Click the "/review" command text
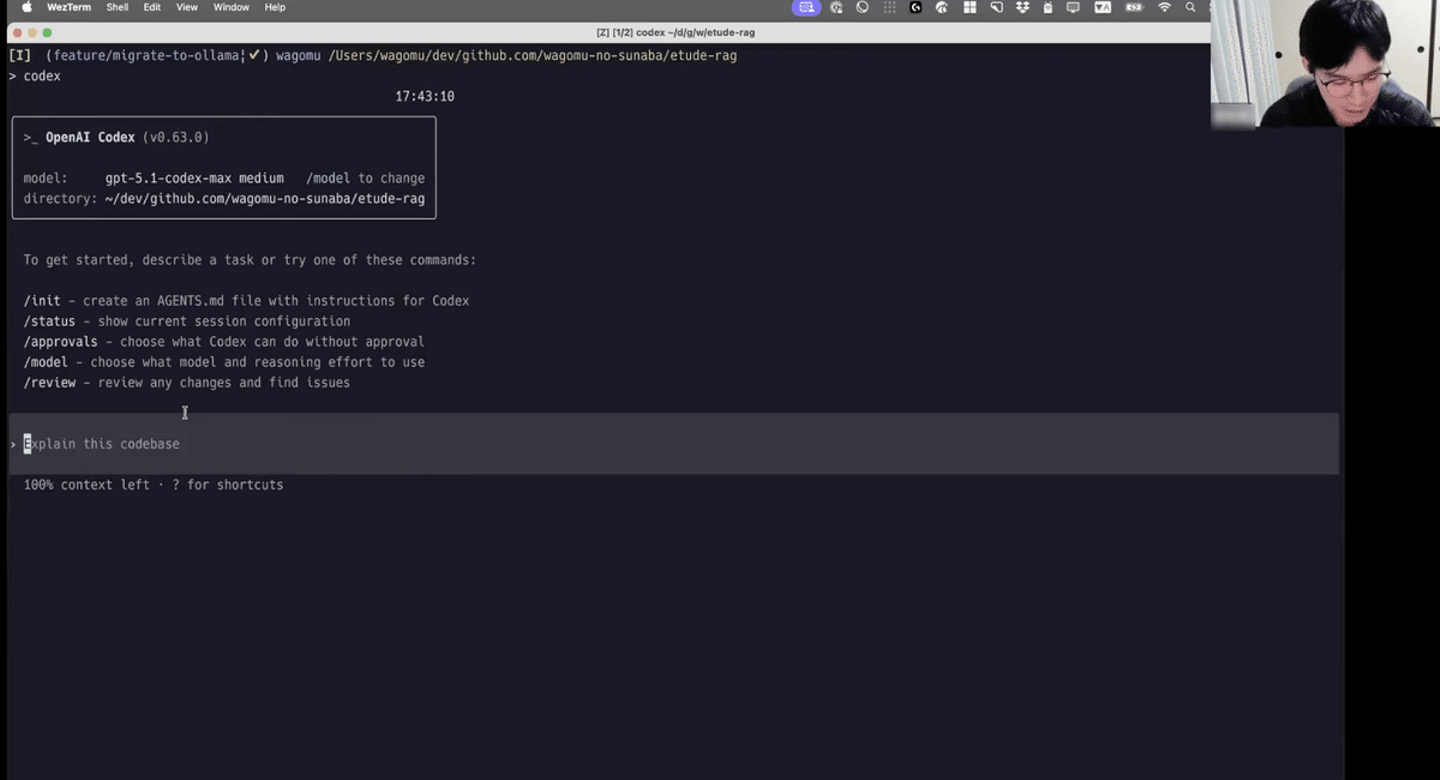The width and height of the screenshot is (1440, 780). point(50,383)
